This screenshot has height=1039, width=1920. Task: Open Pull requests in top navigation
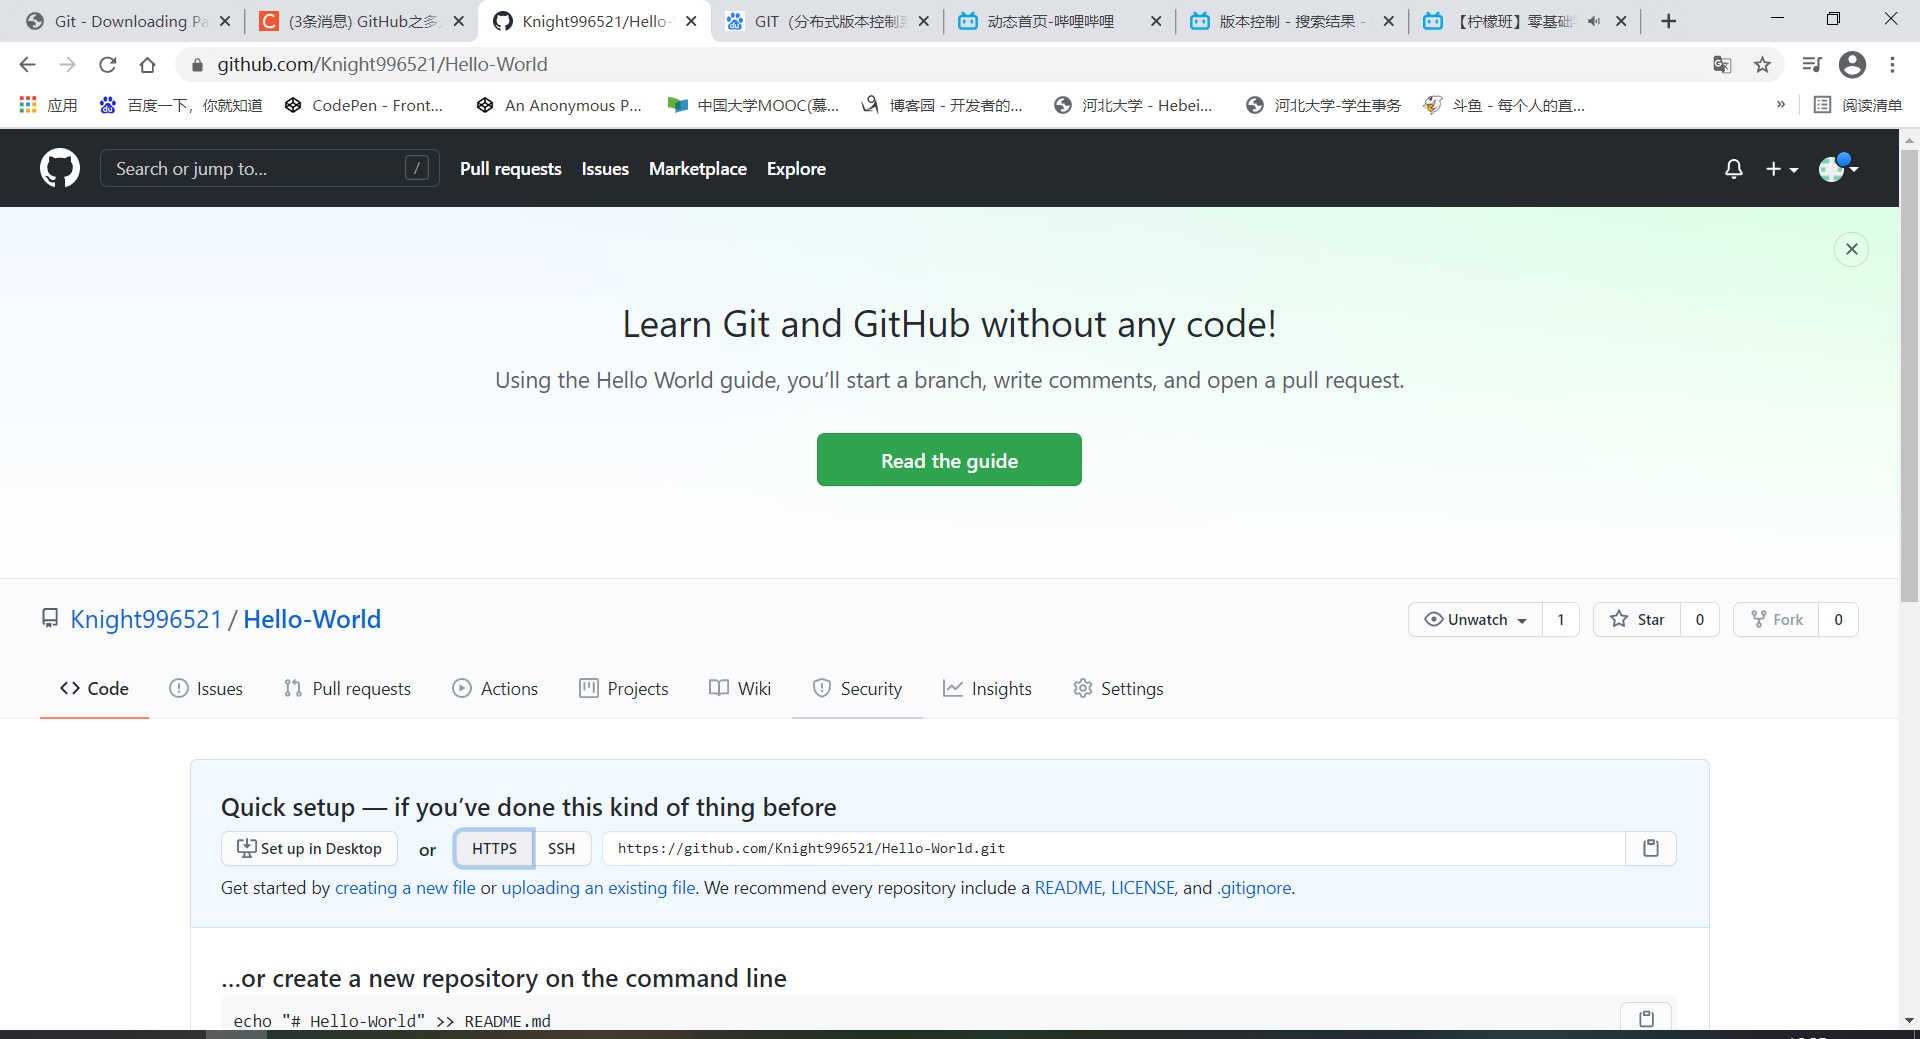510,169
